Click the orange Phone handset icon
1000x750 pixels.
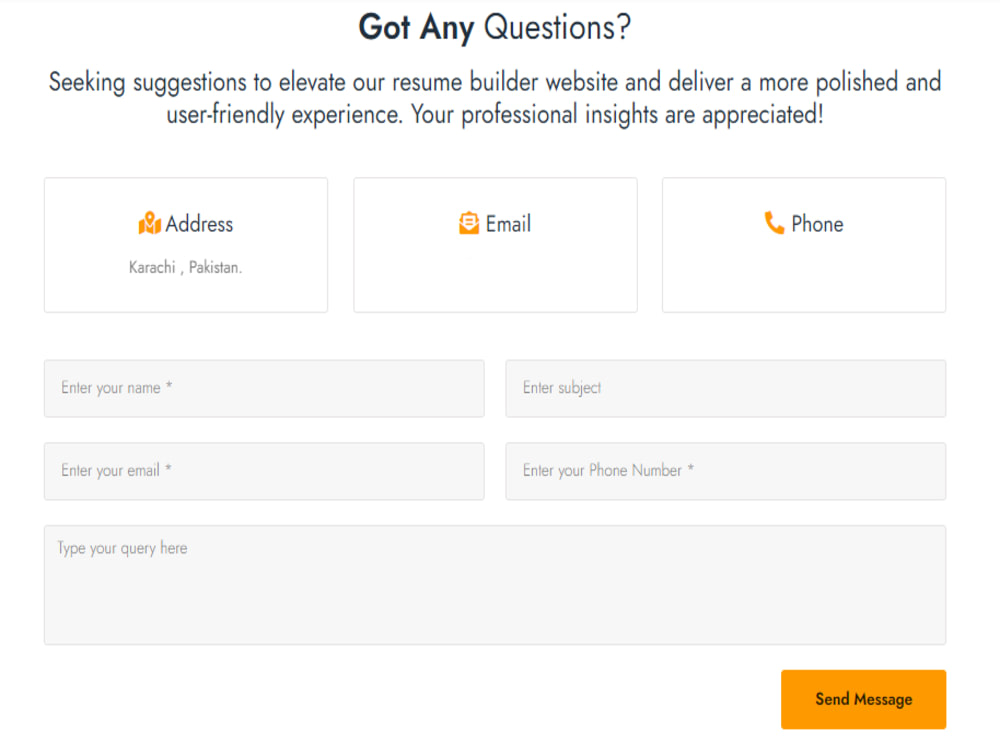(x=774, y=223)
